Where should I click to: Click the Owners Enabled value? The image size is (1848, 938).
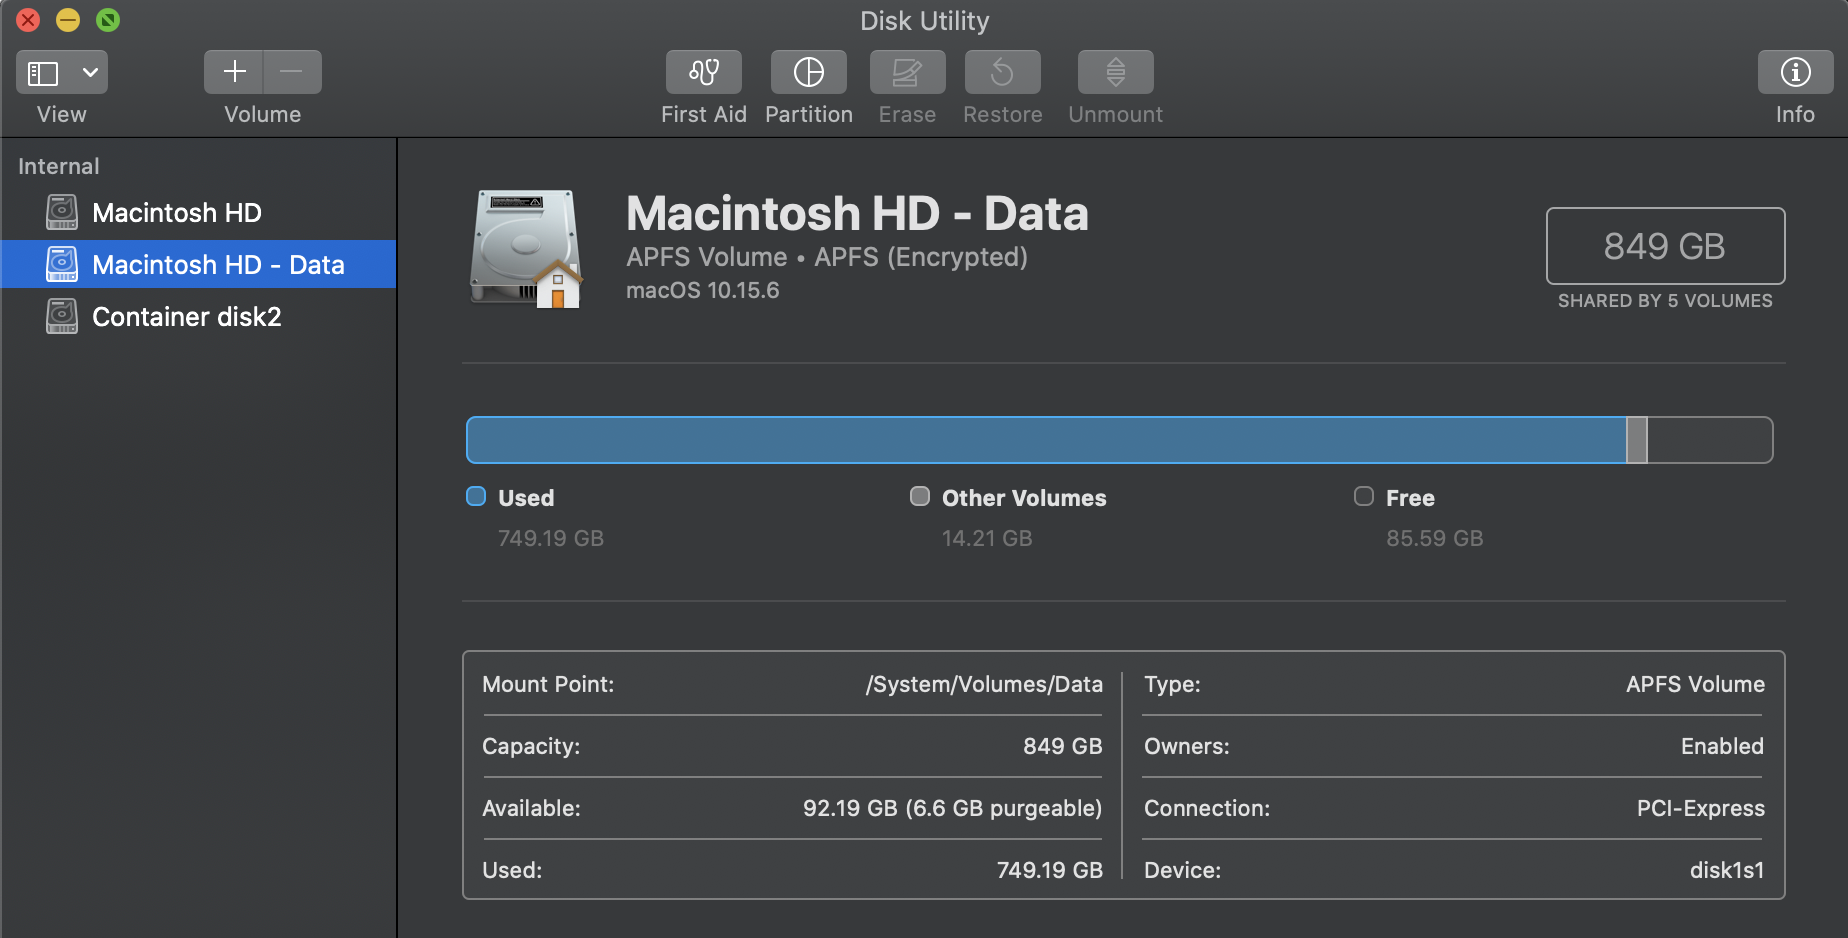(x=1722, y=746)
